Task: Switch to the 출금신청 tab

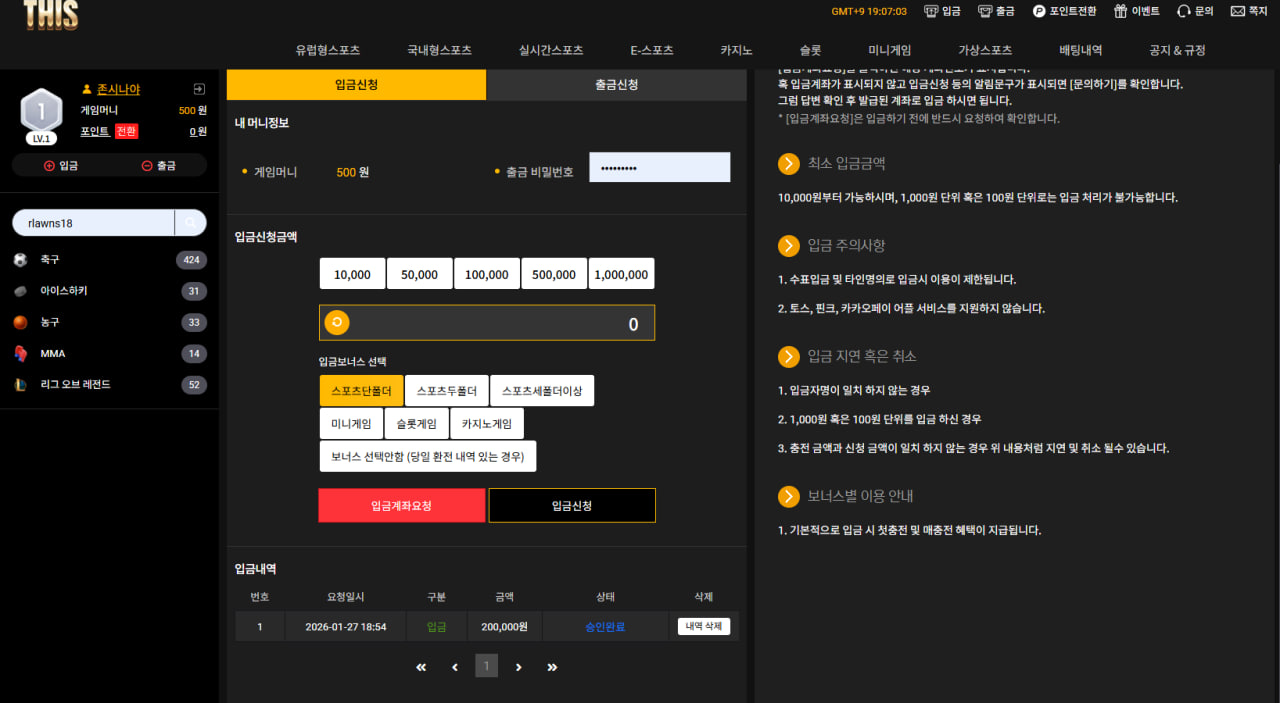Action: pos(617,85)
